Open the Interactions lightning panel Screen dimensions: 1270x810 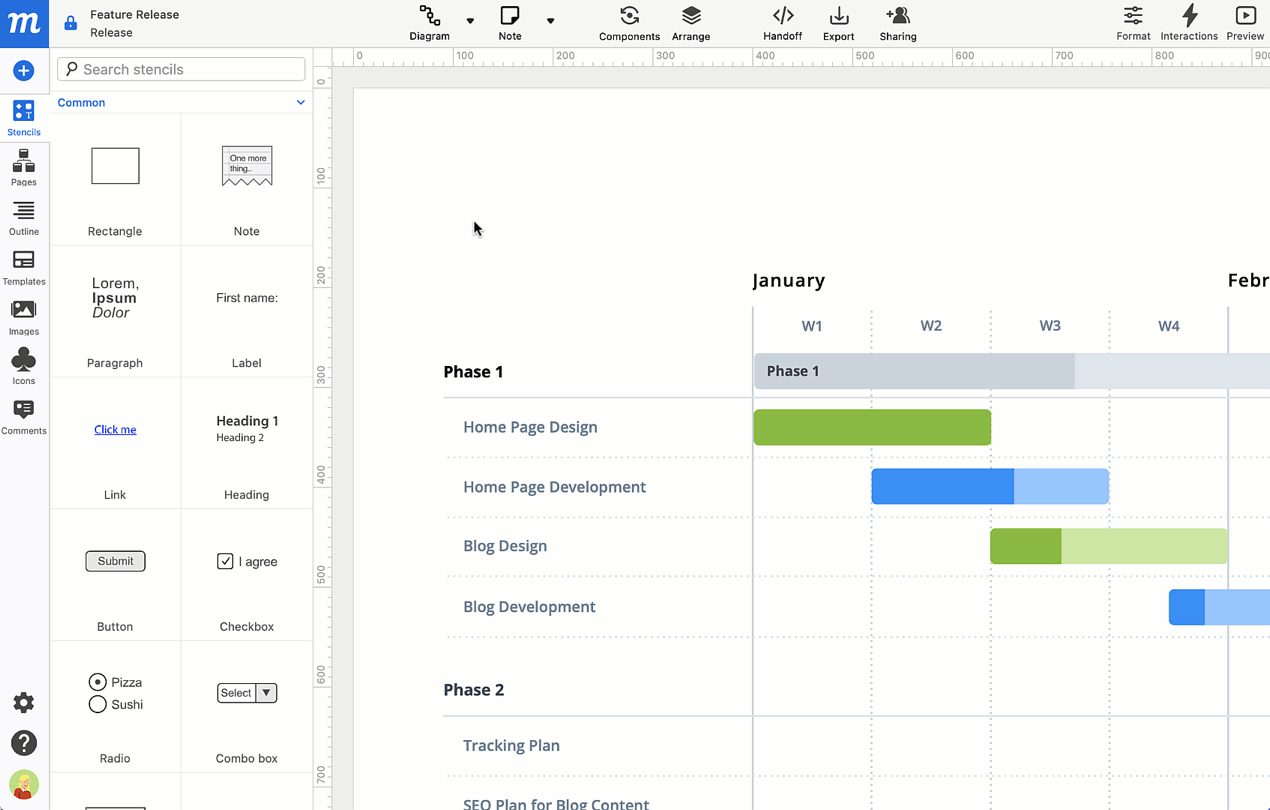(x=1188, y=23)
